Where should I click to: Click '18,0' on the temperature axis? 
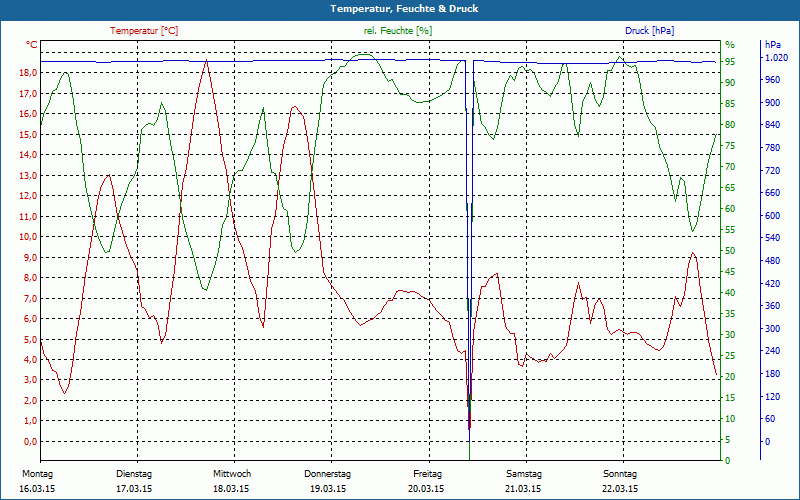(x=28, y=73)
